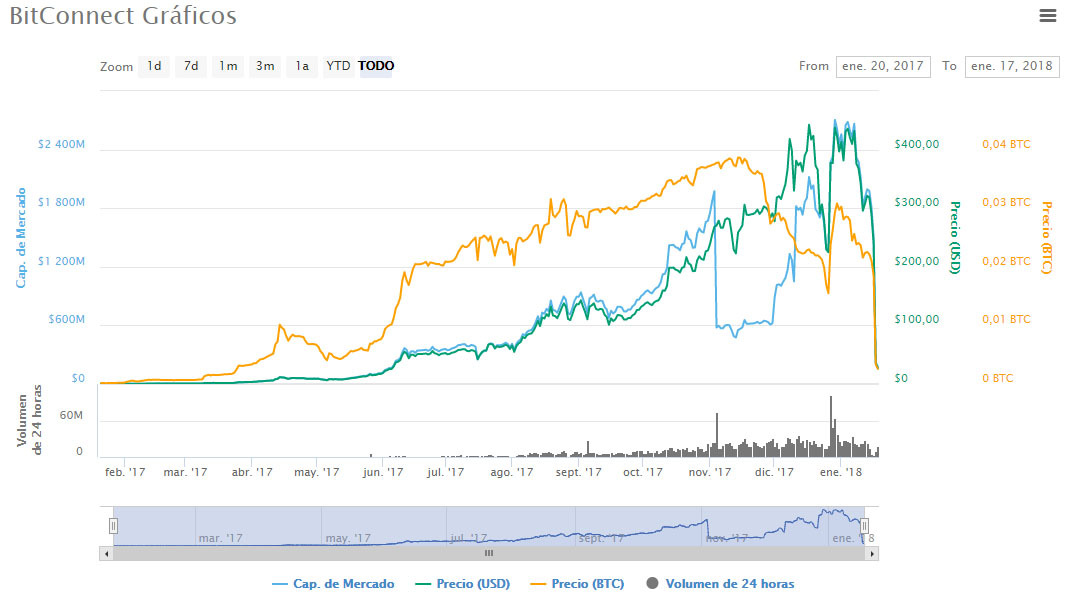Click the scrollbar's right arrow

873,553
